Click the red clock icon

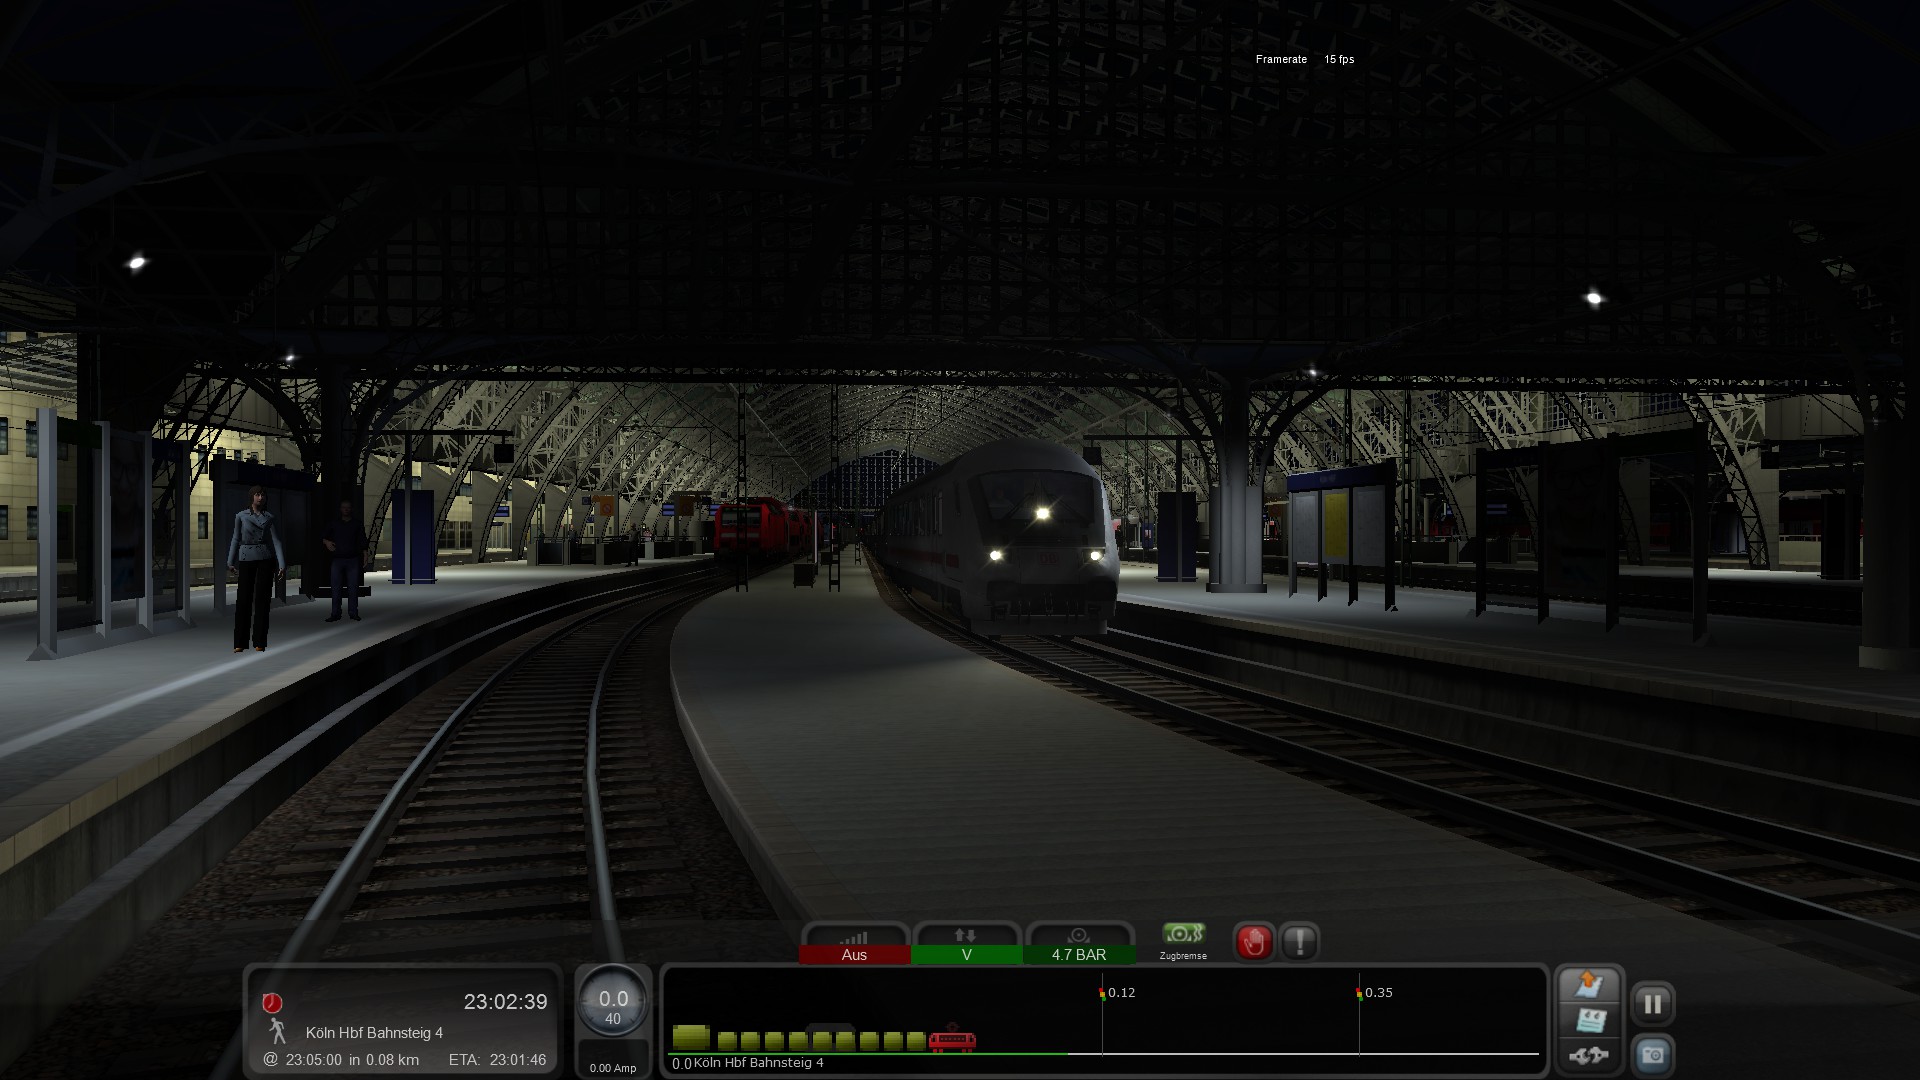(272, 1003)
